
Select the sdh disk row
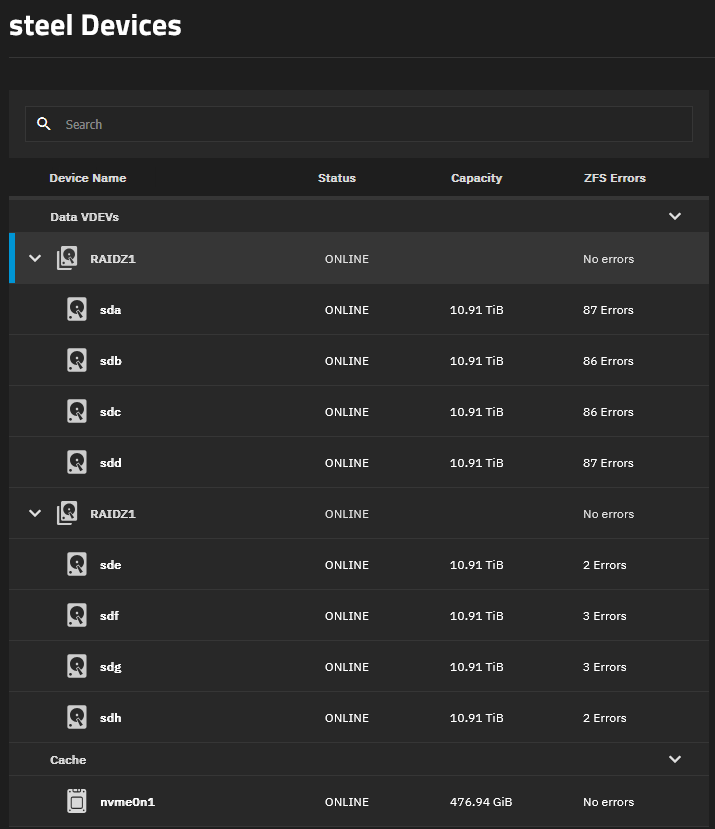tap(360, 718)
